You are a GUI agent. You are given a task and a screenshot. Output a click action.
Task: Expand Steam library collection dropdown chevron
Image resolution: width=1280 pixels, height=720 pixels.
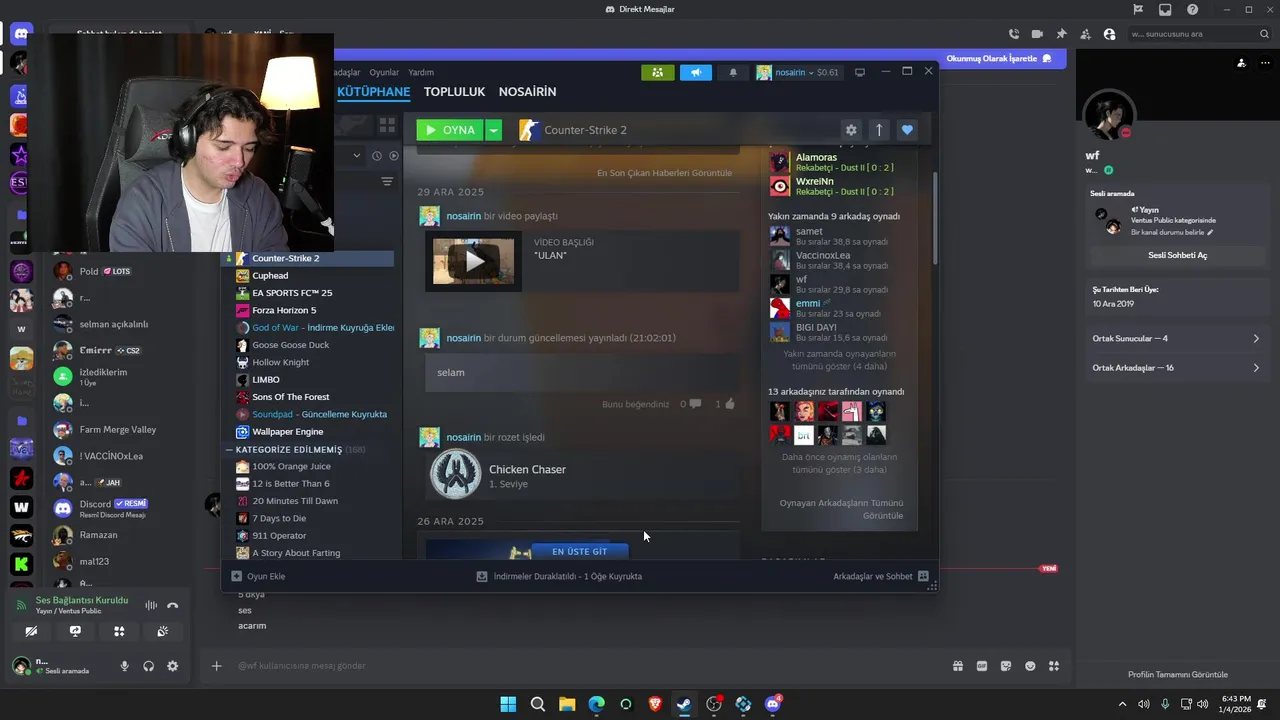tap(357, 155)
